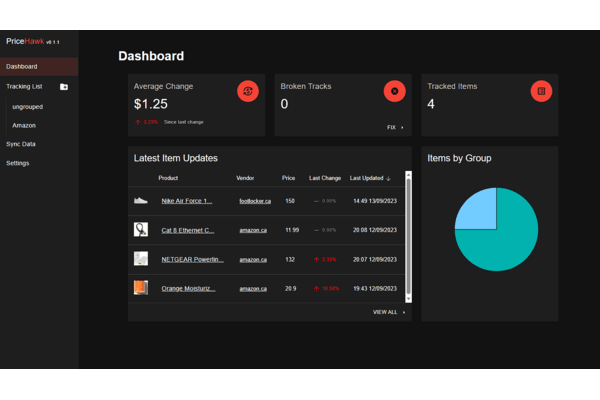Viewport: 600px width, 400px height.
Task: Click the timestamp 14:49 13/09/2023
Action: [375, 201]
